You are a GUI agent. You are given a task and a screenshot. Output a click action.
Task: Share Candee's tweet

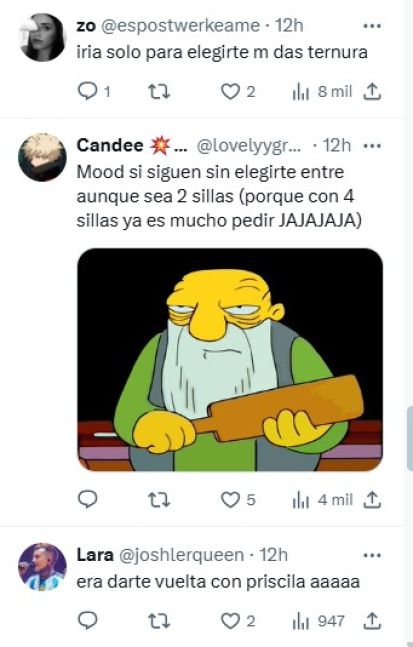[x=372, y=500]
